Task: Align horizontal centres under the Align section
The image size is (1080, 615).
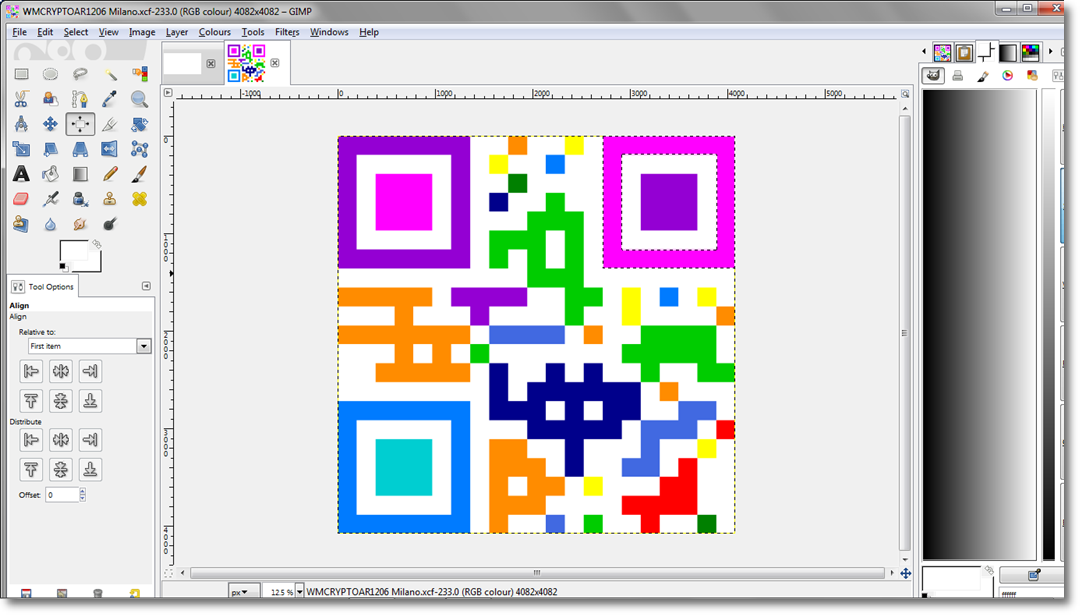Action: (x=61, y=371)
